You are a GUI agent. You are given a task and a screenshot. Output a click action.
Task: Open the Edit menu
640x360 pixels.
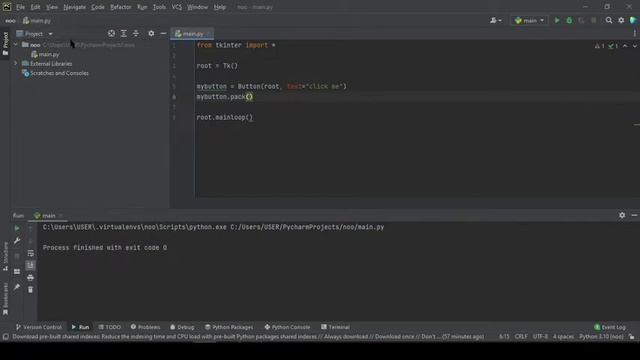tap(35, 7)
